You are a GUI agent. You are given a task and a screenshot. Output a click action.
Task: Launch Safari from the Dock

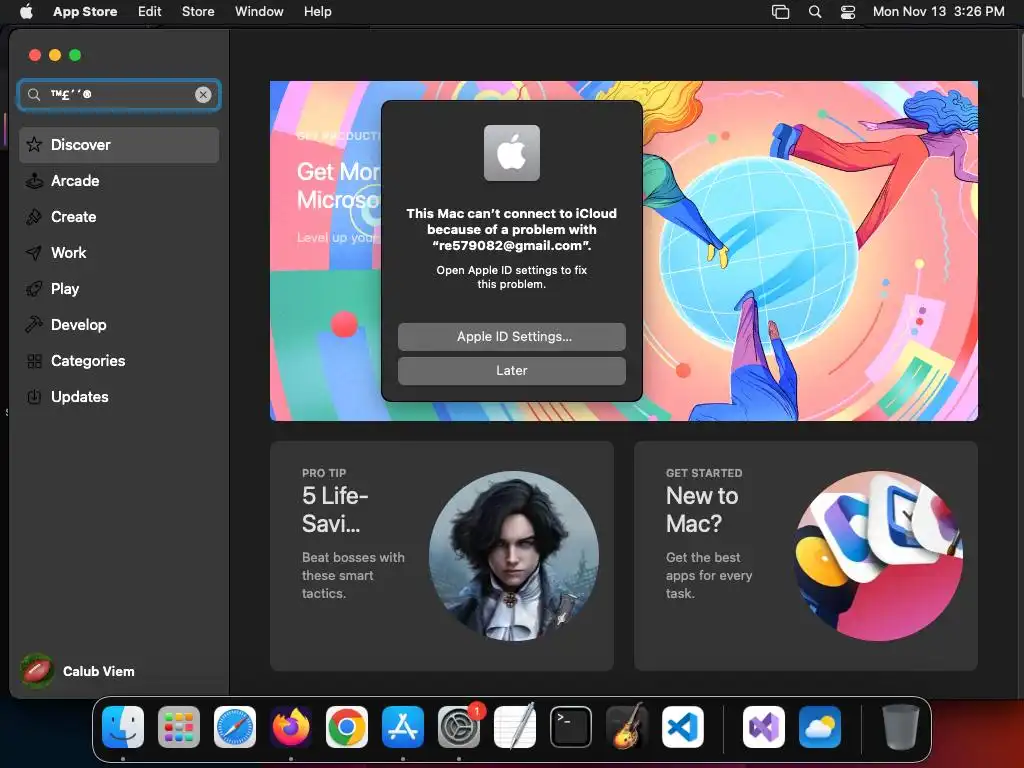(234, 726)
